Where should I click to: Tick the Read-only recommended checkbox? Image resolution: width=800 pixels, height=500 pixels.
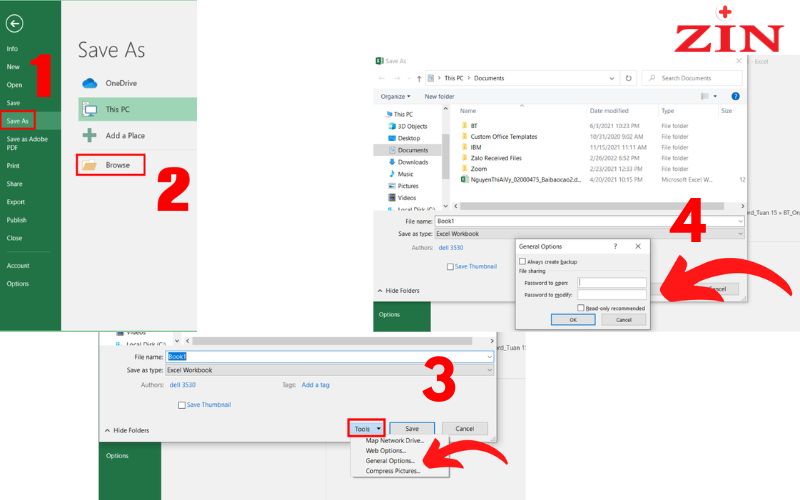[581, 308]
